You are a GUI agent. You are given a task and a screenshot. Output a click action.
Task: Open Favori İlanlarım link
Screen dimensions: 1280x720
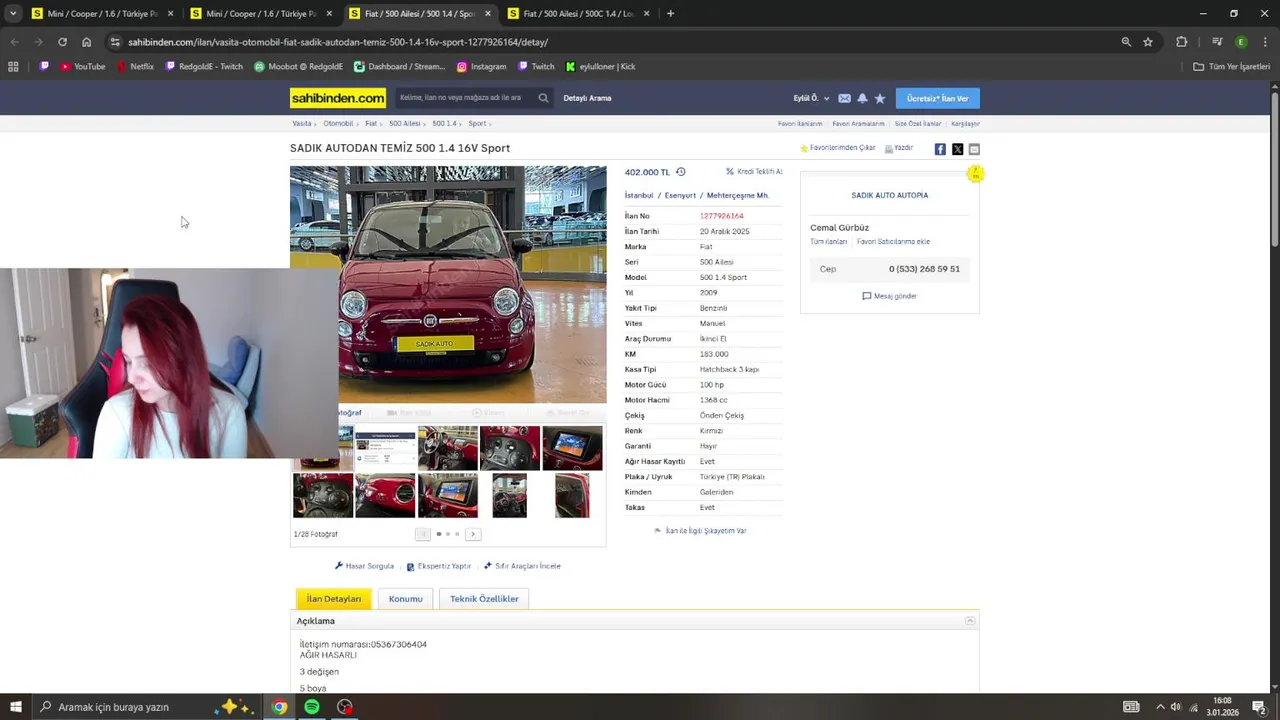(x=800, y=124)
